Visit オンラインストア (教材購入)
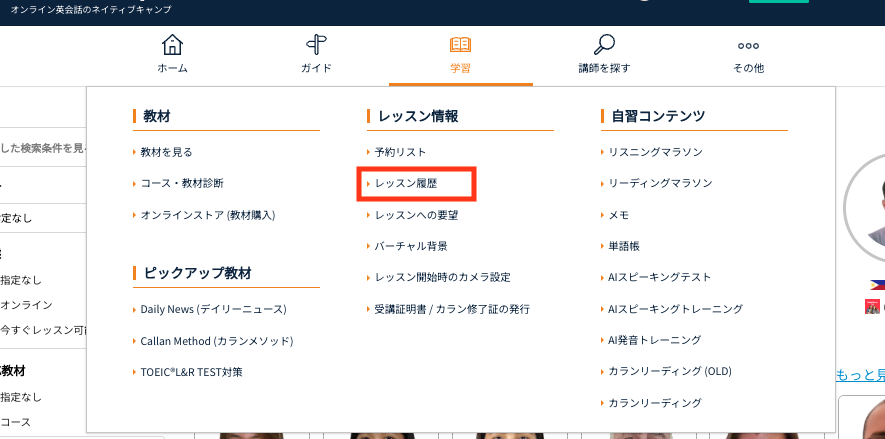 [207, 215]
